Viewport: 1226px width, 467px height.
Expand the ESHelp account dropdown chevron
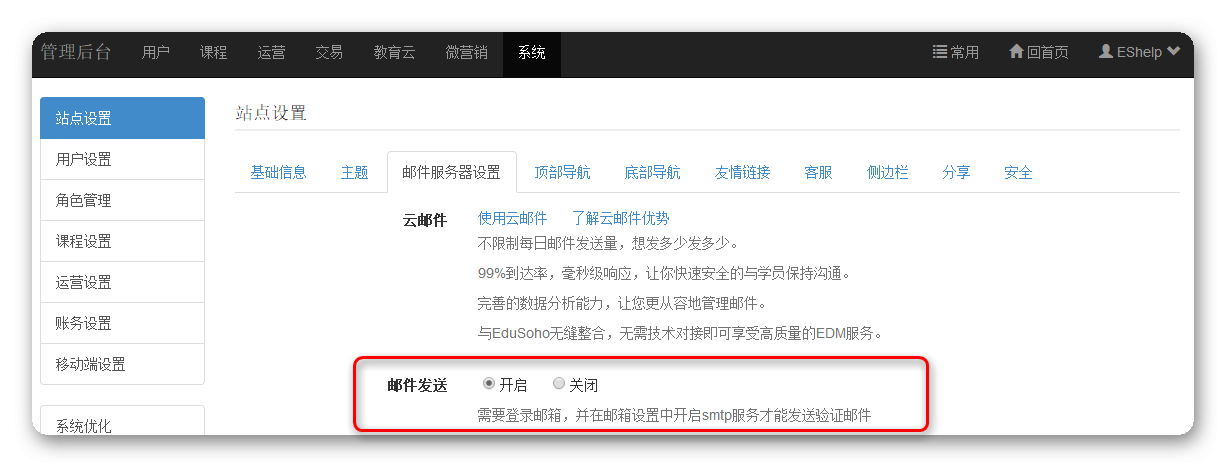[1173, 52]
